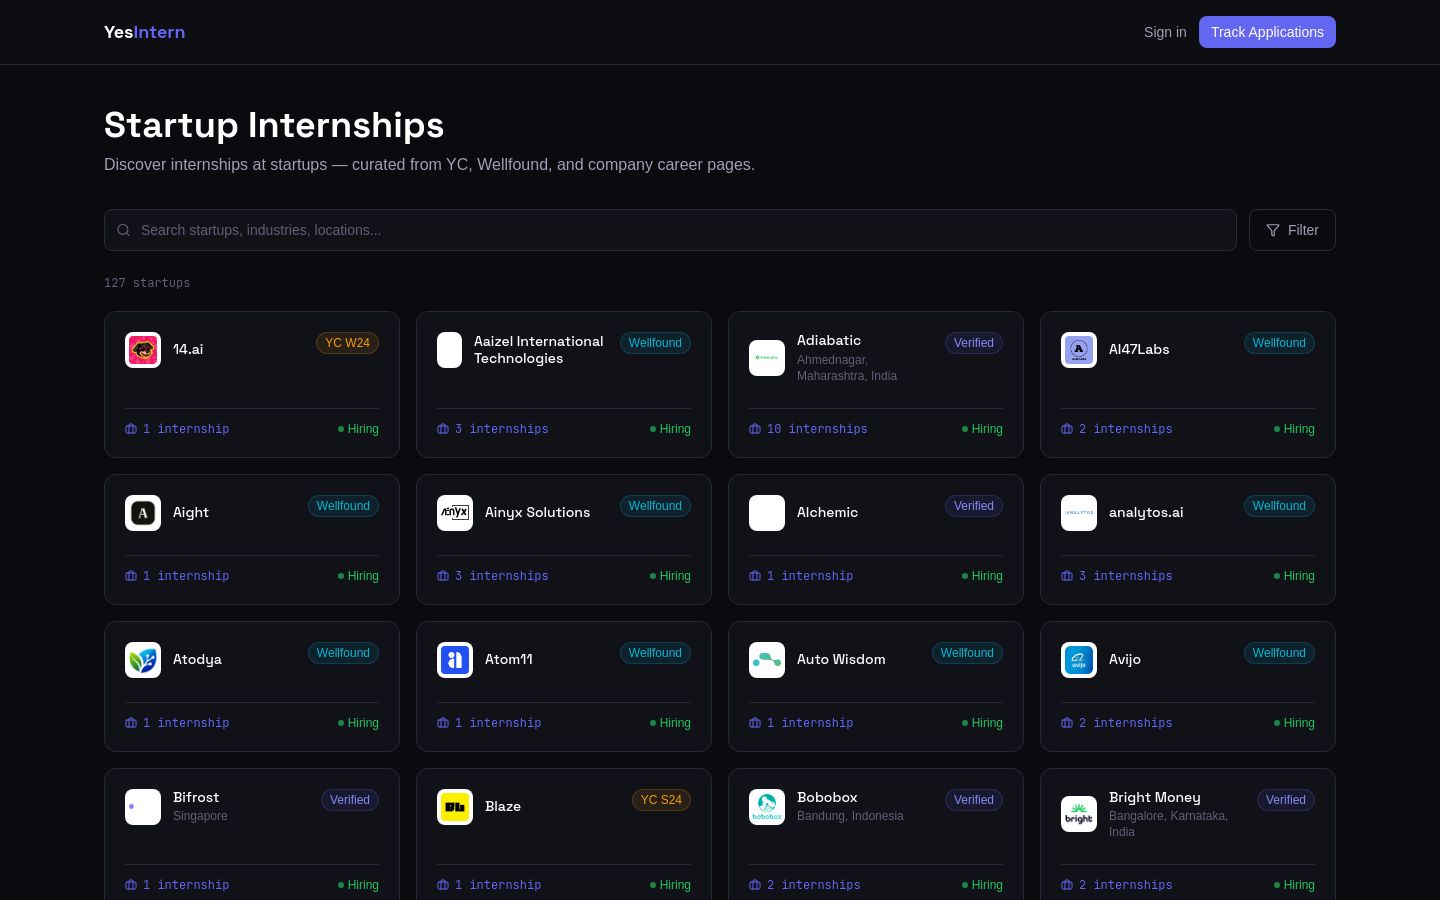Click "10 internships" on Adiabatic card
The height and width of the screenshot is (900, 1440).
(817, 429)
